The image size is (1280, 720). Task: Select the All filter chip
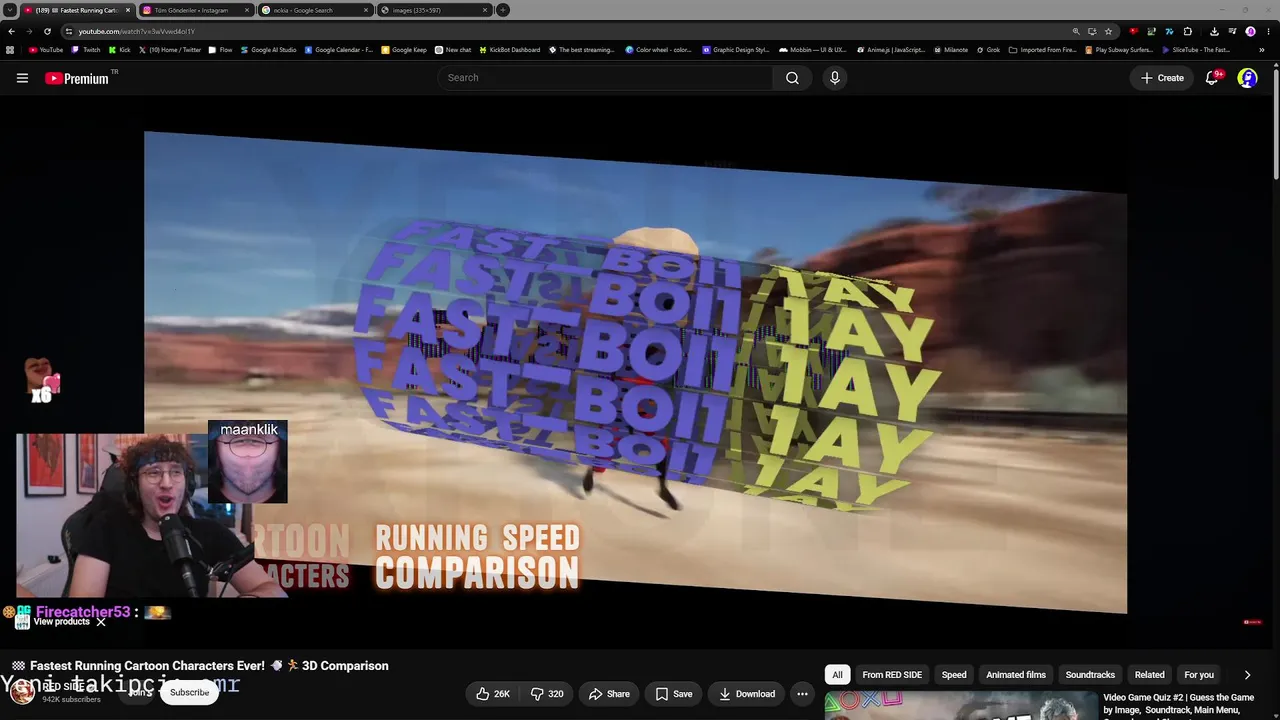pos(837,675)
